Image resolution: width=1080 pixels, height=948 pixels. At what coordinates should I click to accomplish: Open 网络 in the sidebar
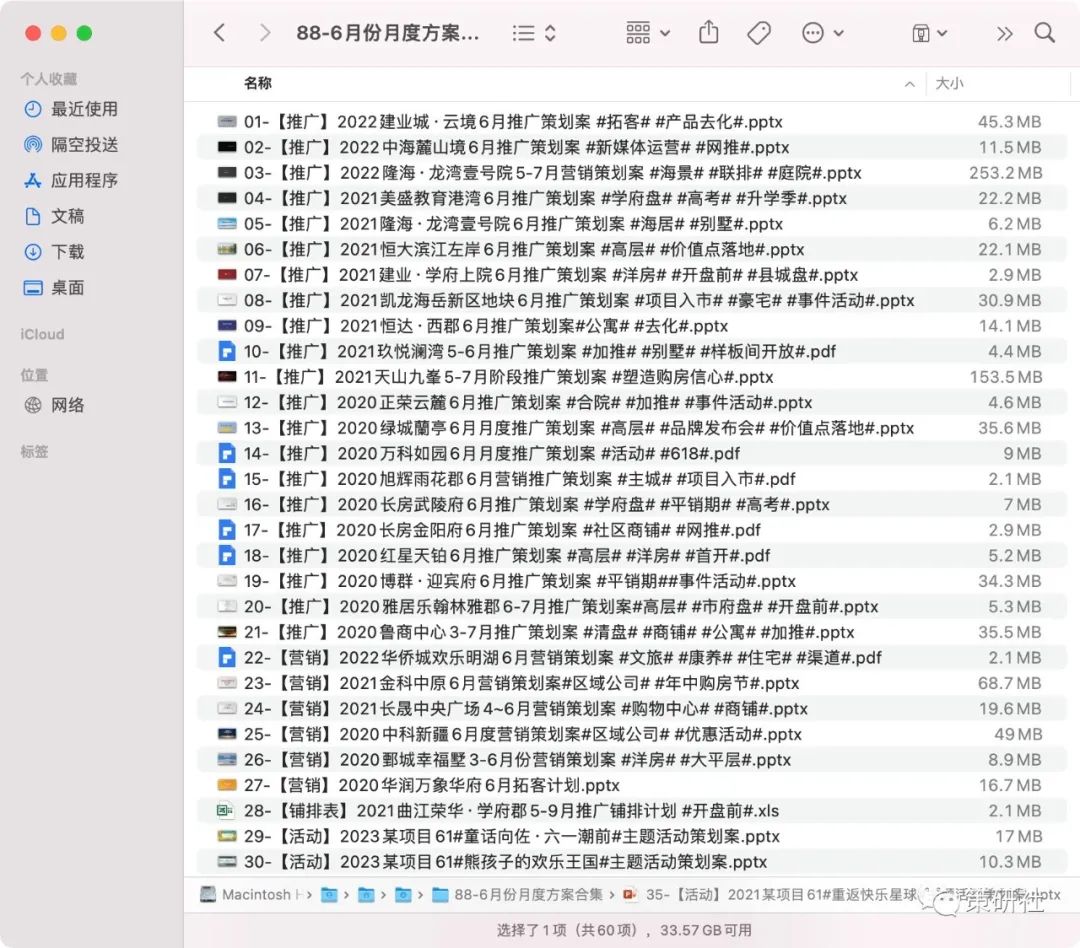pyautogui.click(x=54, y=405)
